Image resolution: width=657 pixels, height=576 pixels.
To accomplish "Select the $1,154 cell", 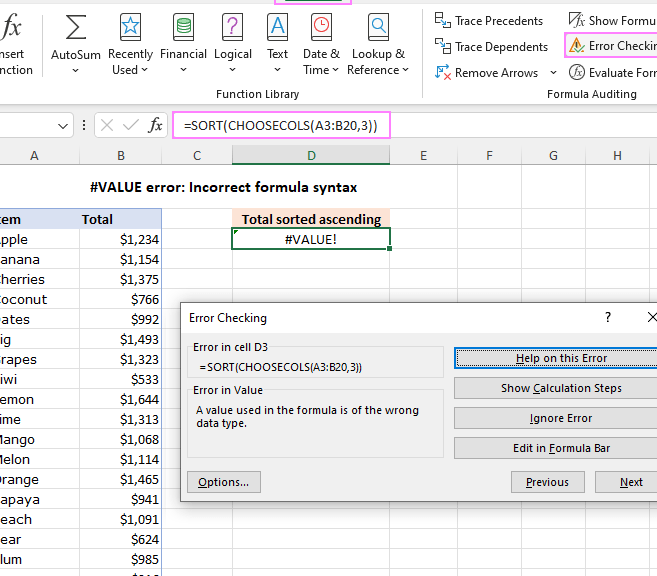I will coord(121,259).
